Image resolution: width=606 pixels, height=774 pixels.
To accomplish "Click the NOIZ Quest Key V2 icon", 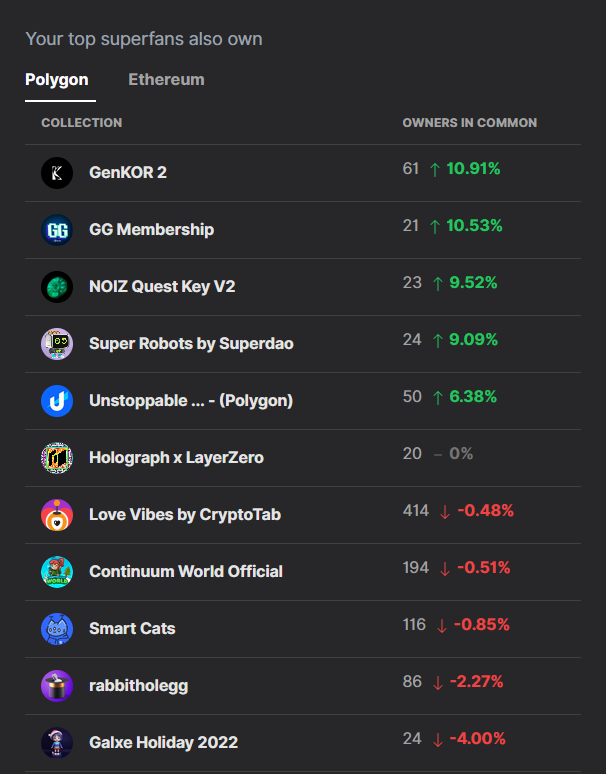I will click(x=57, y=287).
